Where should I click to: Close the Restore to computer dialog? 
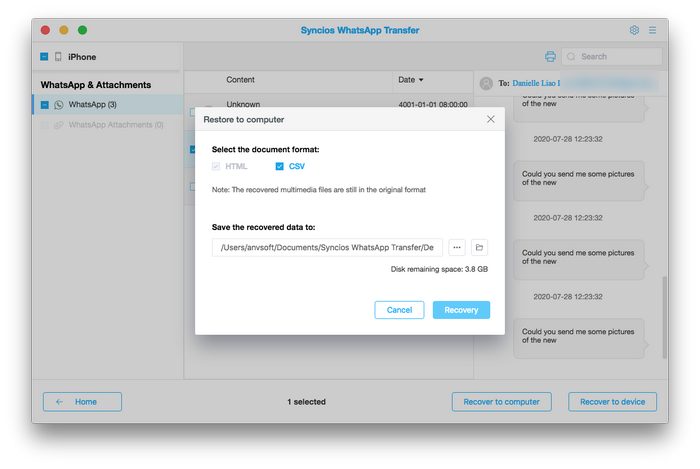(491, 119)
